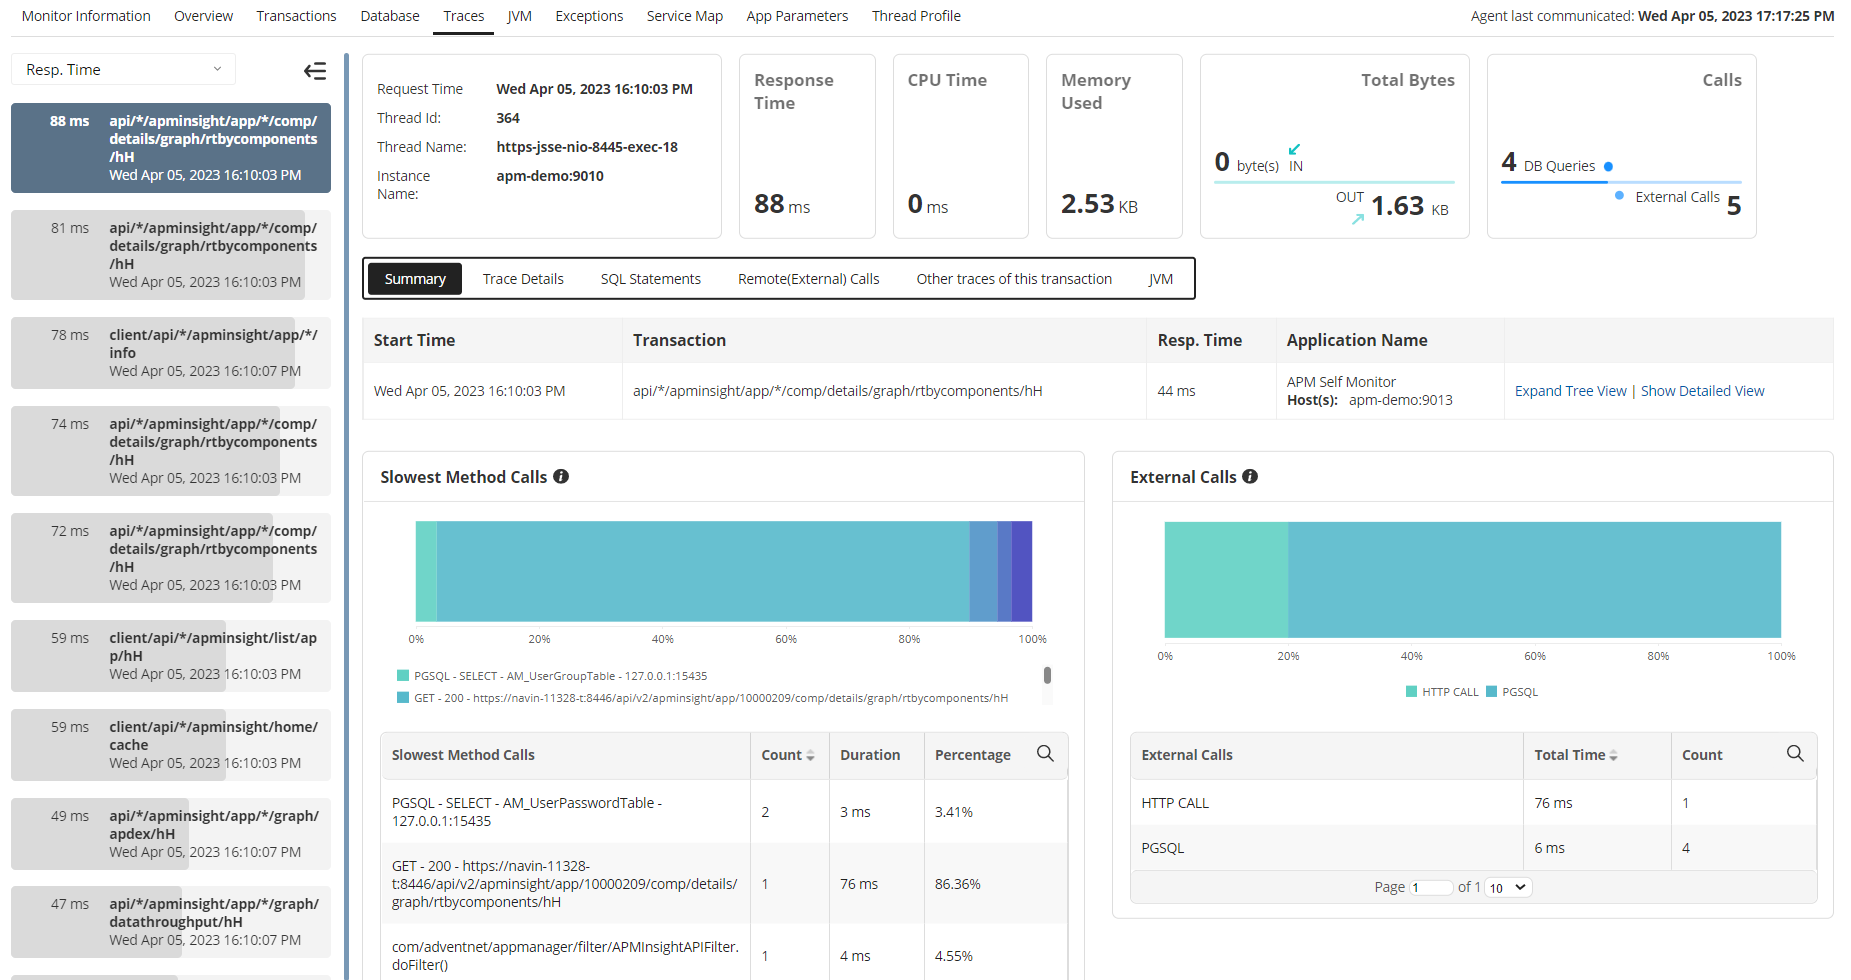Open the Service Map tab

click(684, 16)
